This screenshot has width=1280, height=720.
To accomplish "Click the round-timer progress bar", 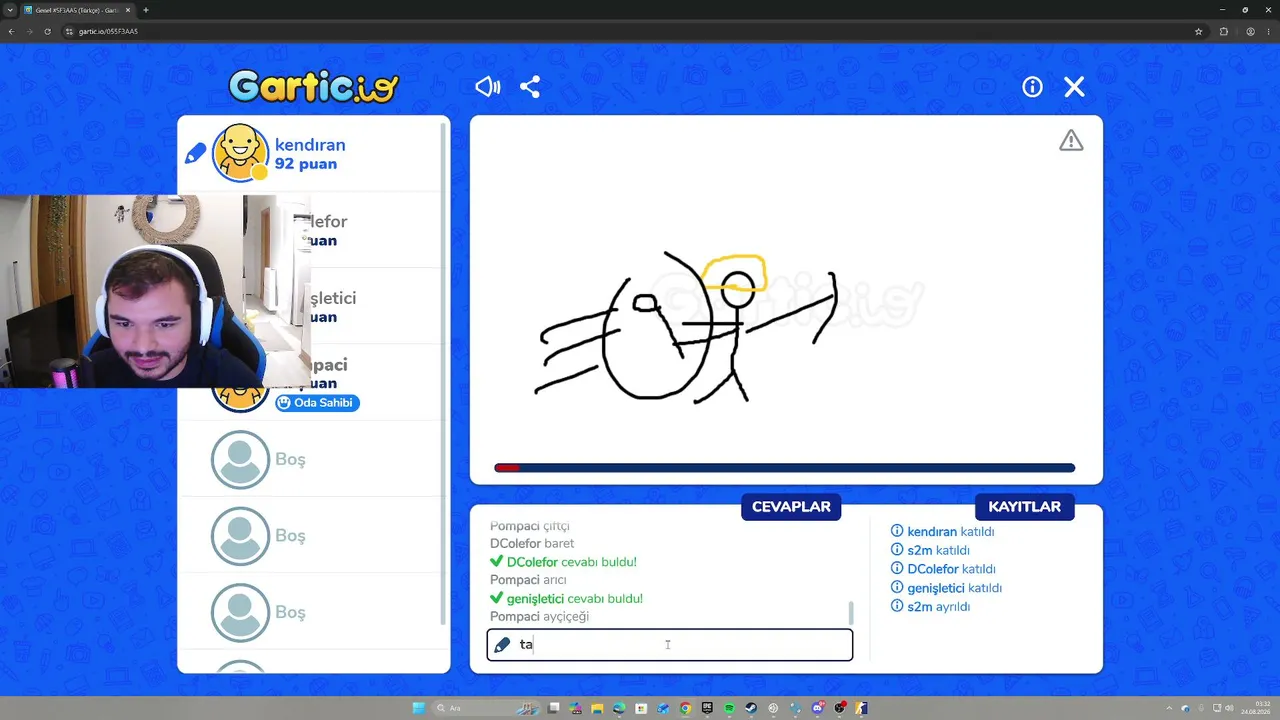I will 785,468.
